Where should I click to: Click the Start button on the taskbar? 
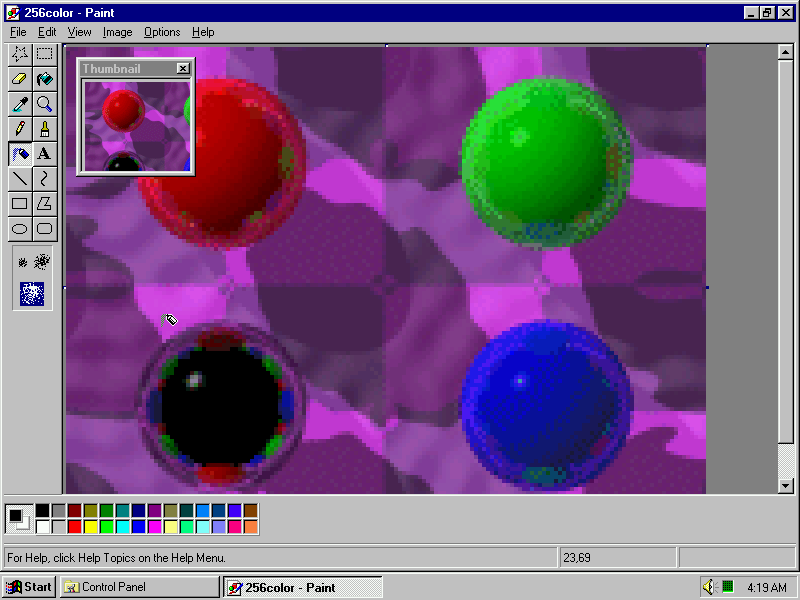point(29,587)
